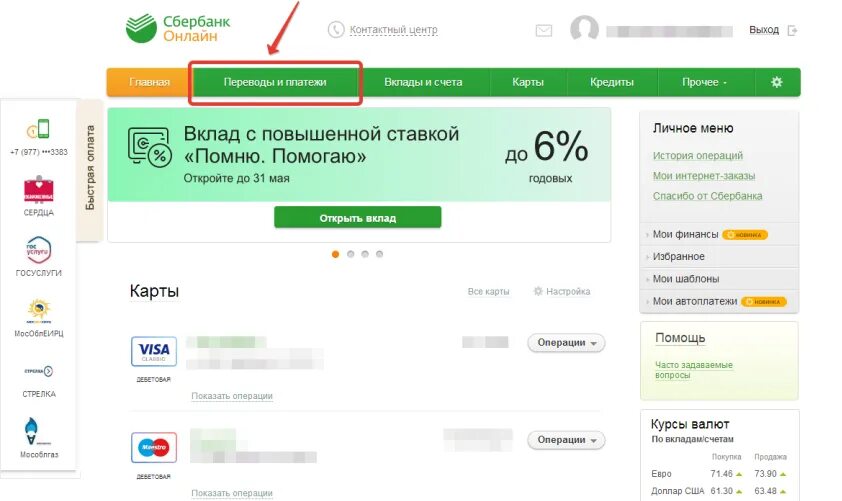Click the Доллар США exchange rate row
Image resolution: width=842 pixels, height=501 pixels.
pyautogui.click(x=719, y=491)
